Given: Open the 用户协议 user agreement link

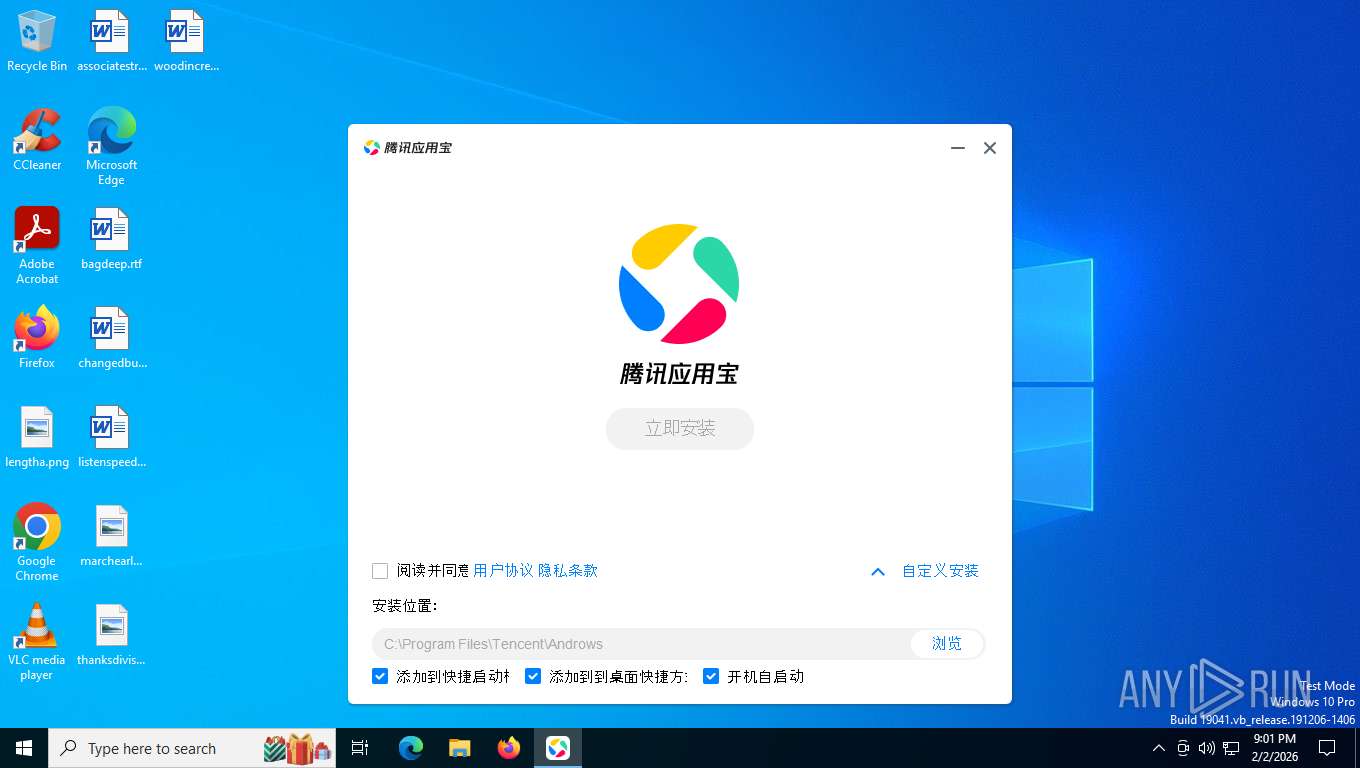Looking at the screenshot, I should 503,571.
